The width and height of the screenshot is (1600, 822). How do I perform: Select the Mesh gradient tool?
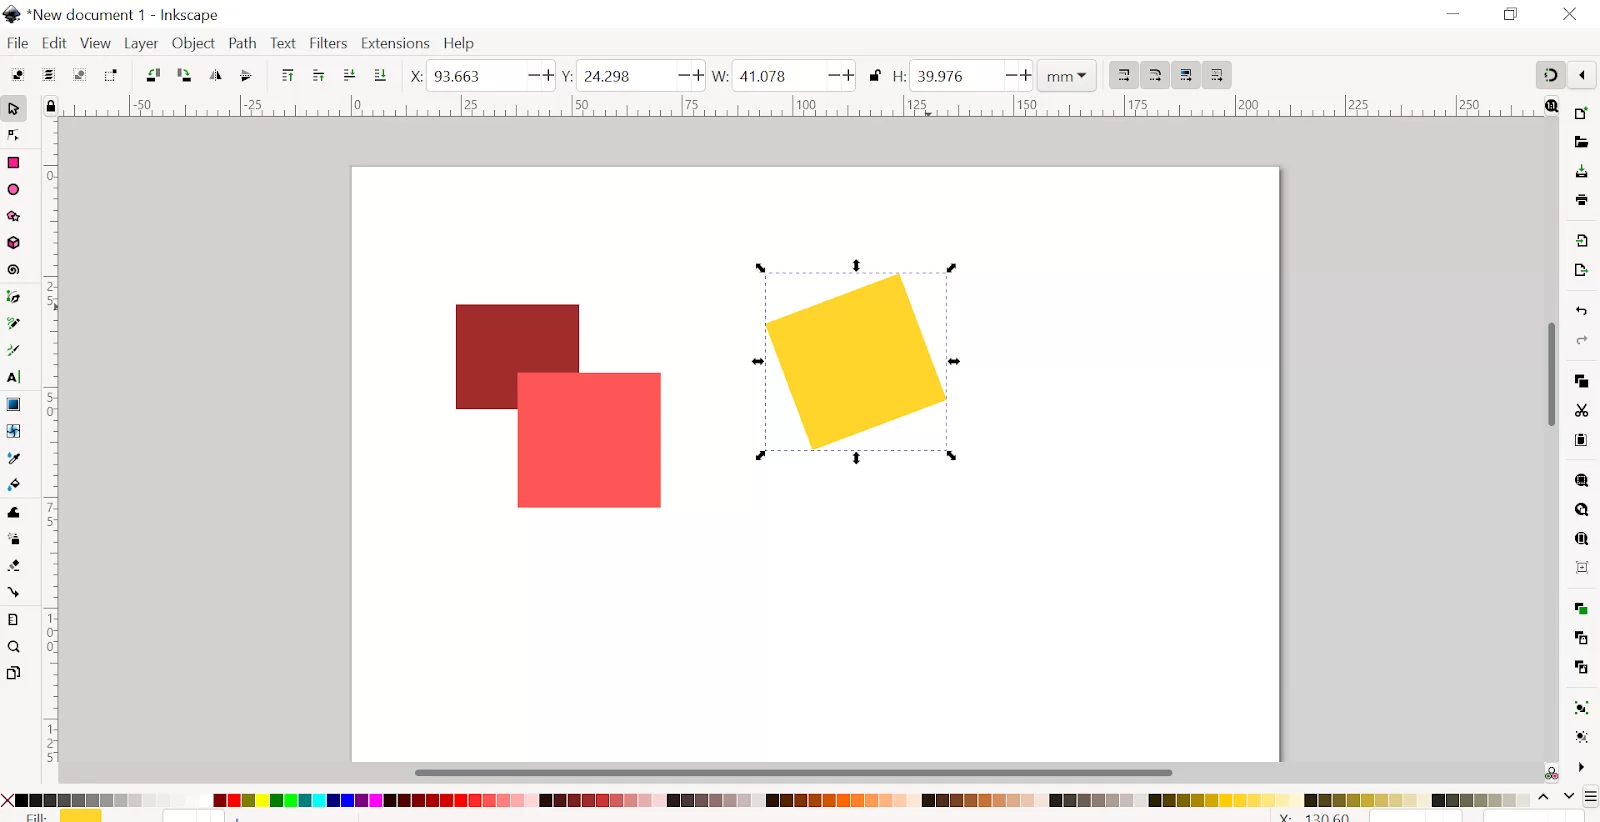pyautogui.click(x=14, y=432)
